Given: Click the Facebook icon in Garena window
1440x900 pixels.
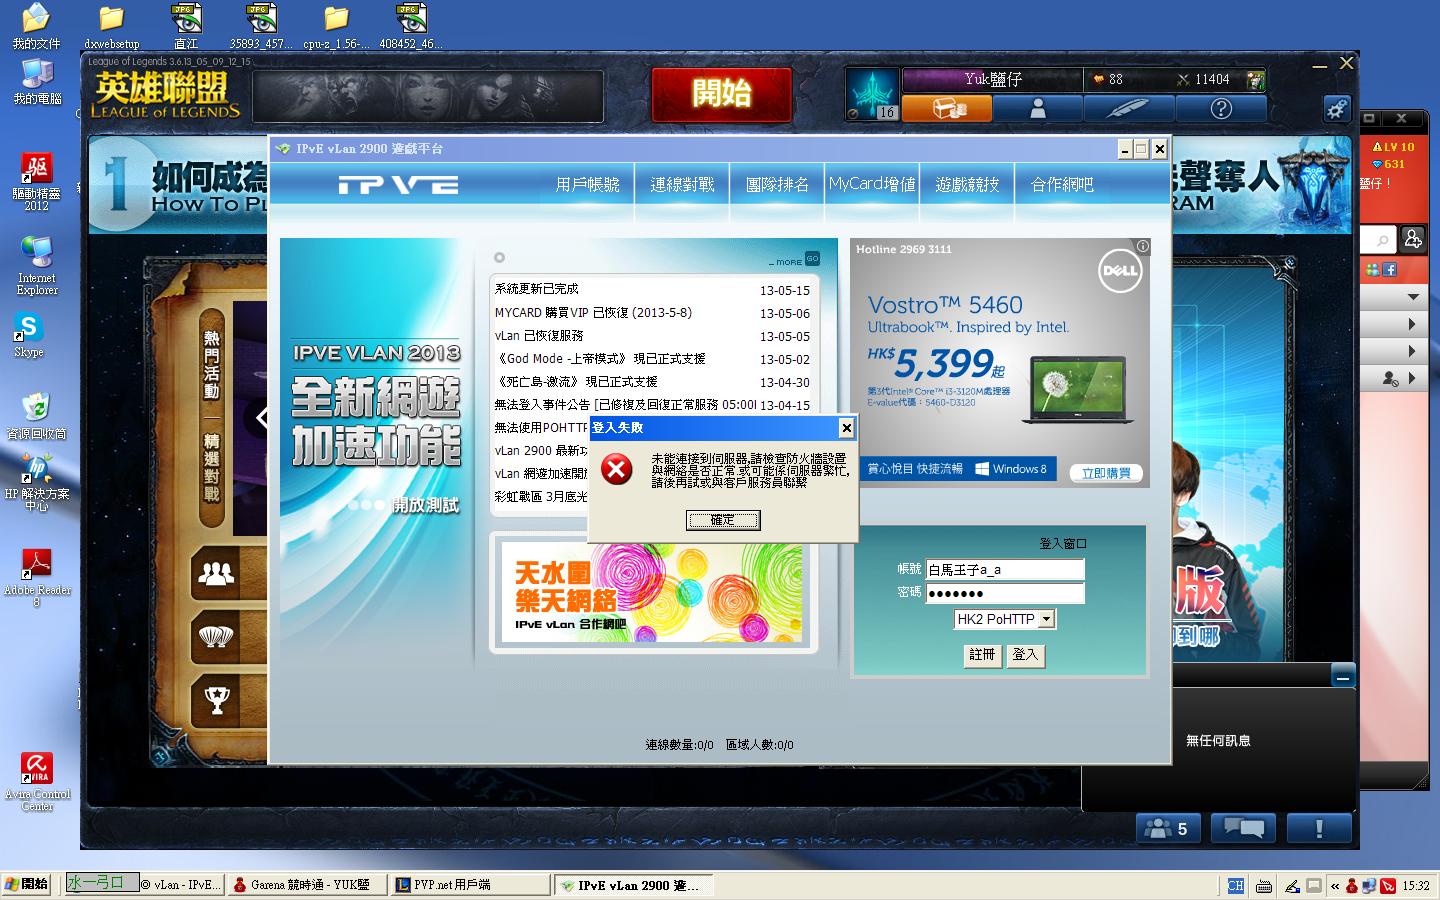Looking at the screenshot, I should click(x=1390, y=270).
